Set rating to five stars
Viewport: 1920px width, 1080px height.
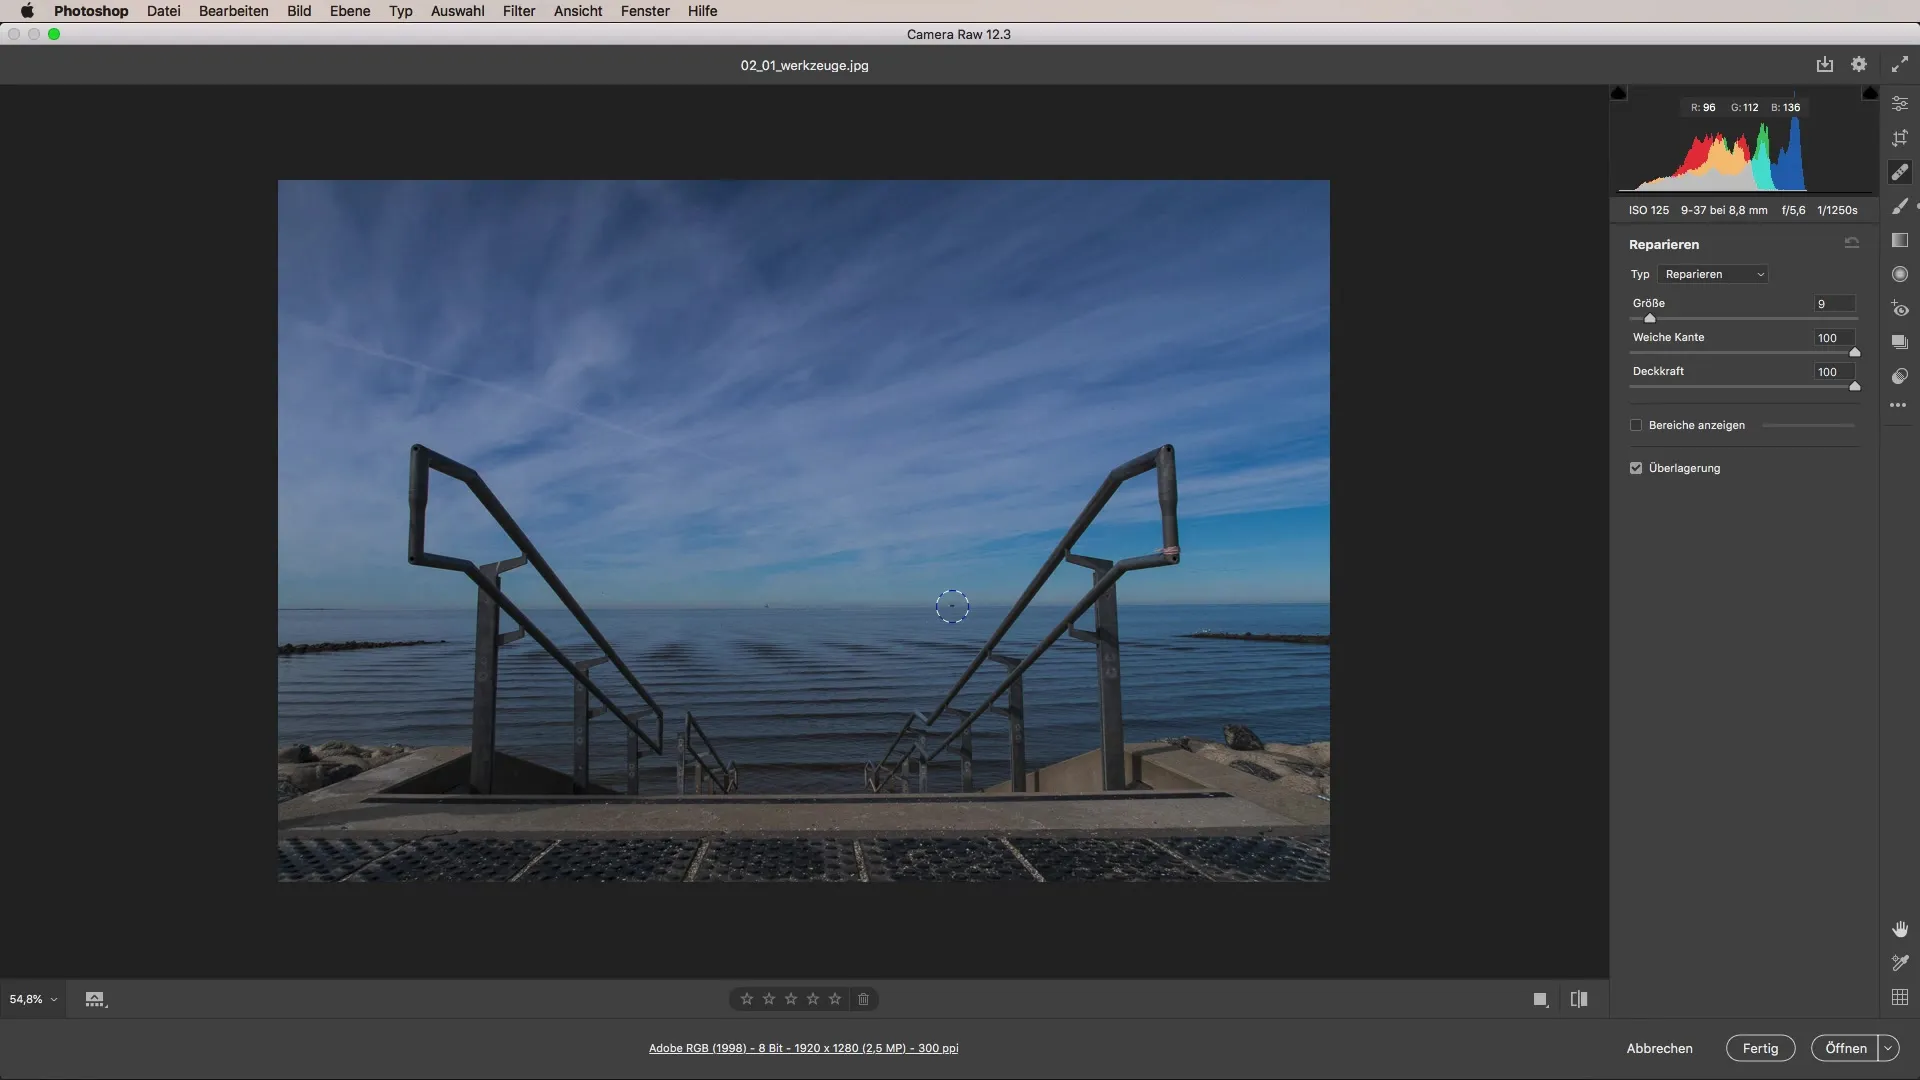point(835,999)
